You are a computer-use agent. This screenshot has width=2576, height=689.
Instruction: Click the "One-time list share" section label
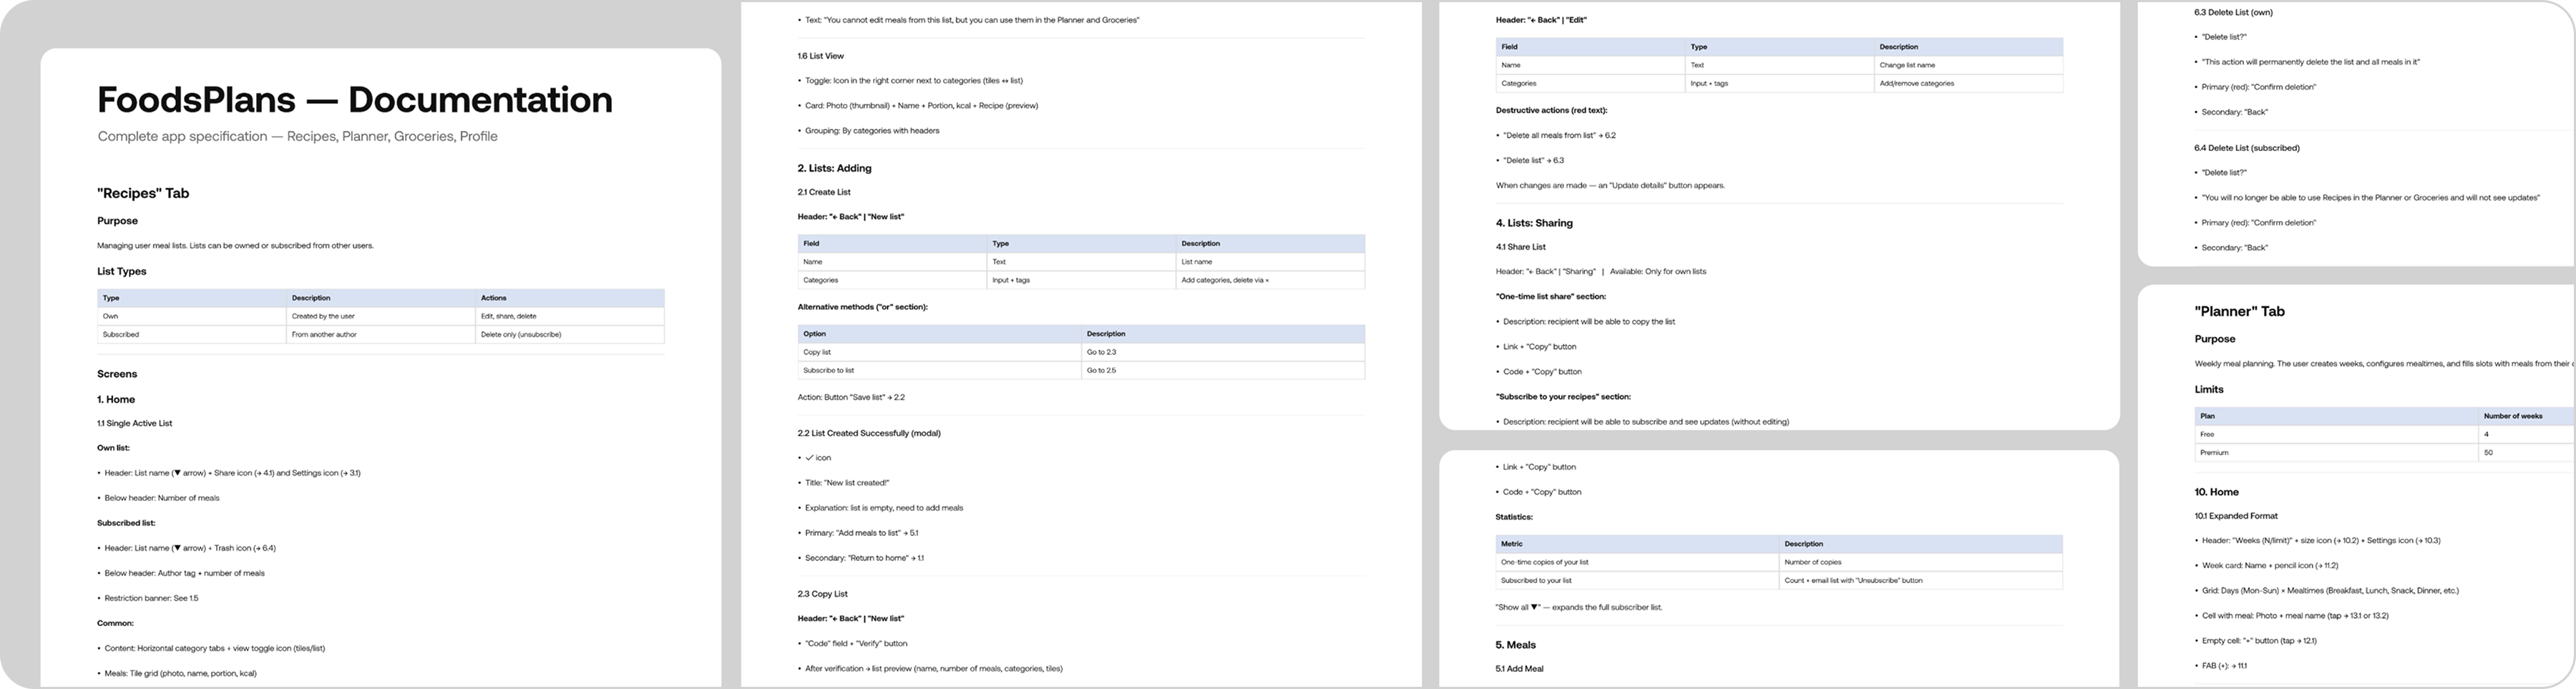tap(1551, 297)
